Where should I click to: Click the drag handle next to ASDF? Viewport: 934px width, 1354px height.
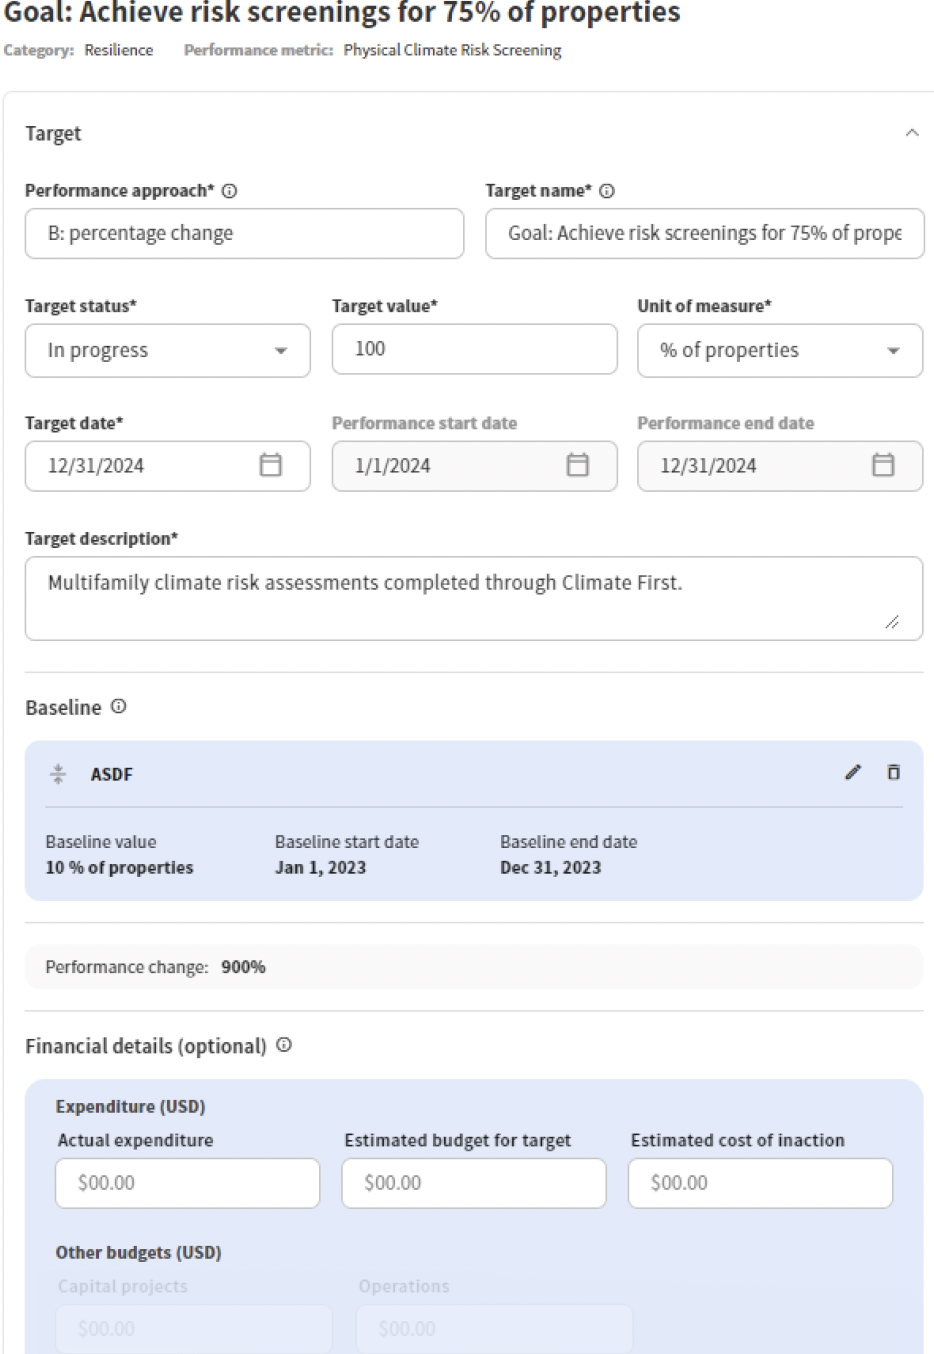[x=58, y=773]
